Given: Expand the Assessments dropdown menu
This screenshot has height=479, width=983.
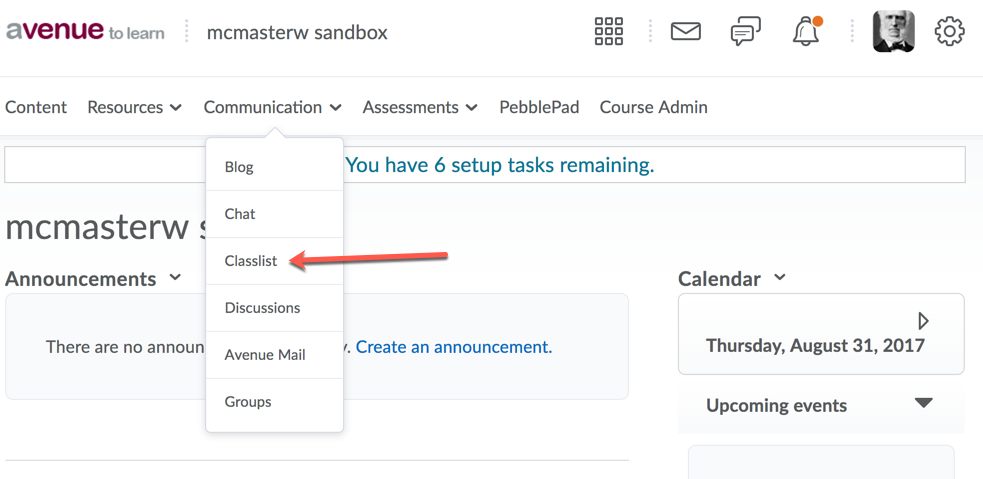Looking at the screenshot, I should 419,107.
